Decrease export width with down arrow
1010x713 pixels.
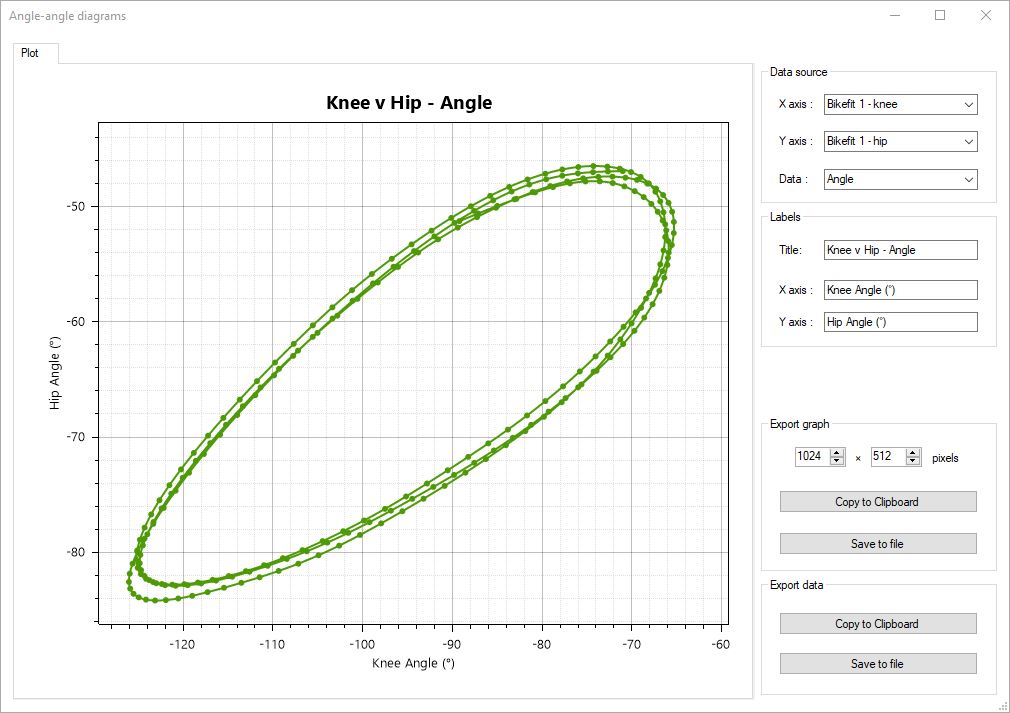(838, 461)
